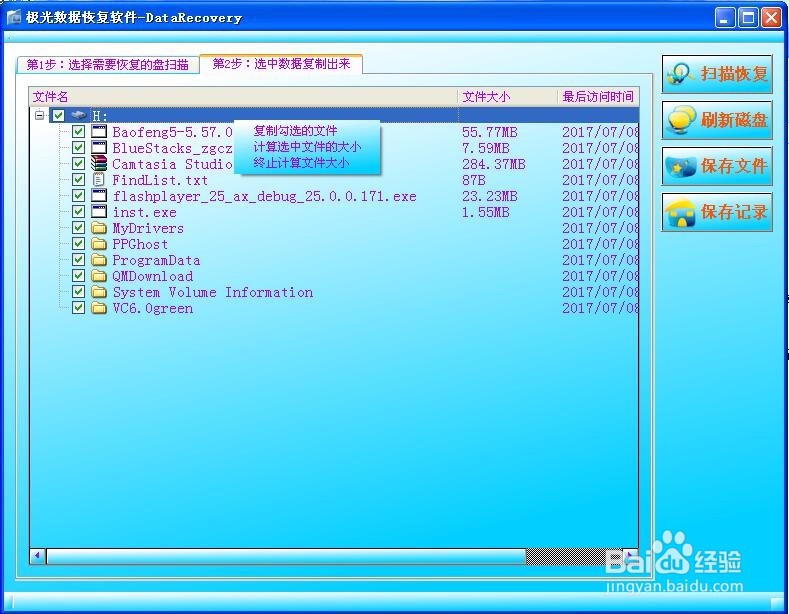Viewport: 789px width, 614px height.
Task: Select System Volume Information folder name
Action: pyautogui.click(x=212, y=292)
